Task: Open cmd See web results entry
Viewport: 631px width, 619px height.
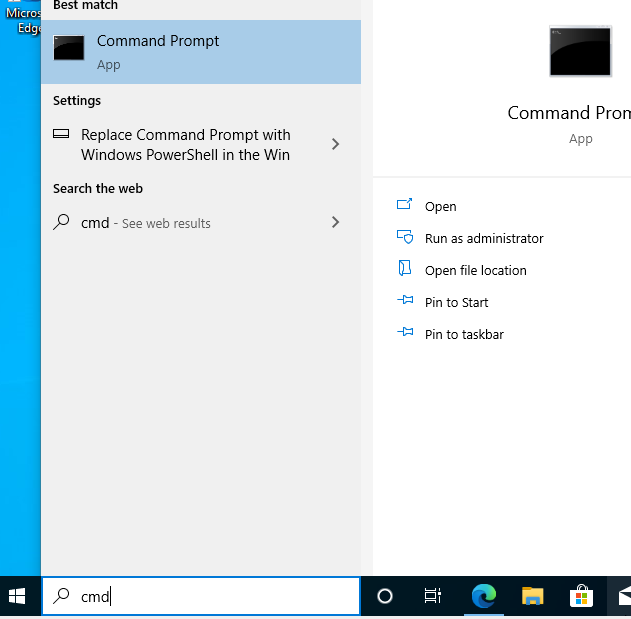Action: (x=201, y=223)
